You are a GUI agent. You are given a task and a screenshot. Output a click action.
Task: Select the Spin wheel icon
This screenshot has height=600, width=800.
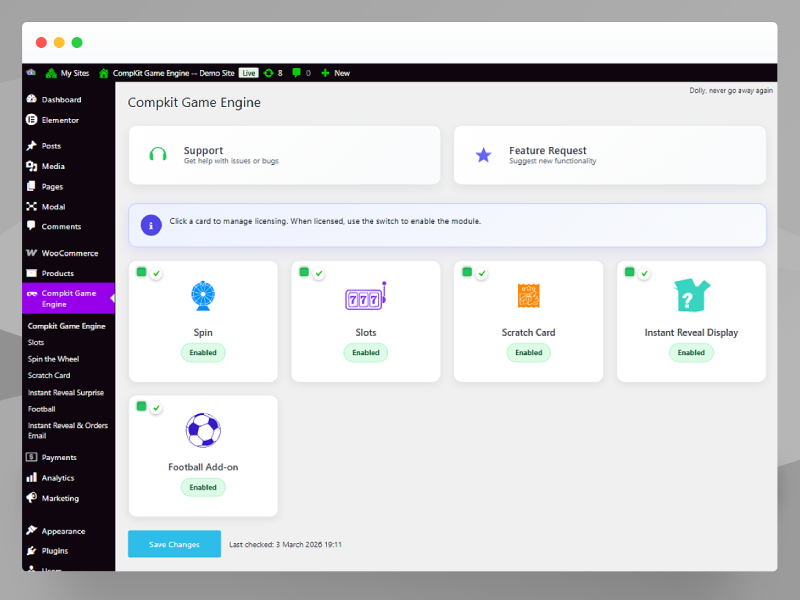click(203, 295)
